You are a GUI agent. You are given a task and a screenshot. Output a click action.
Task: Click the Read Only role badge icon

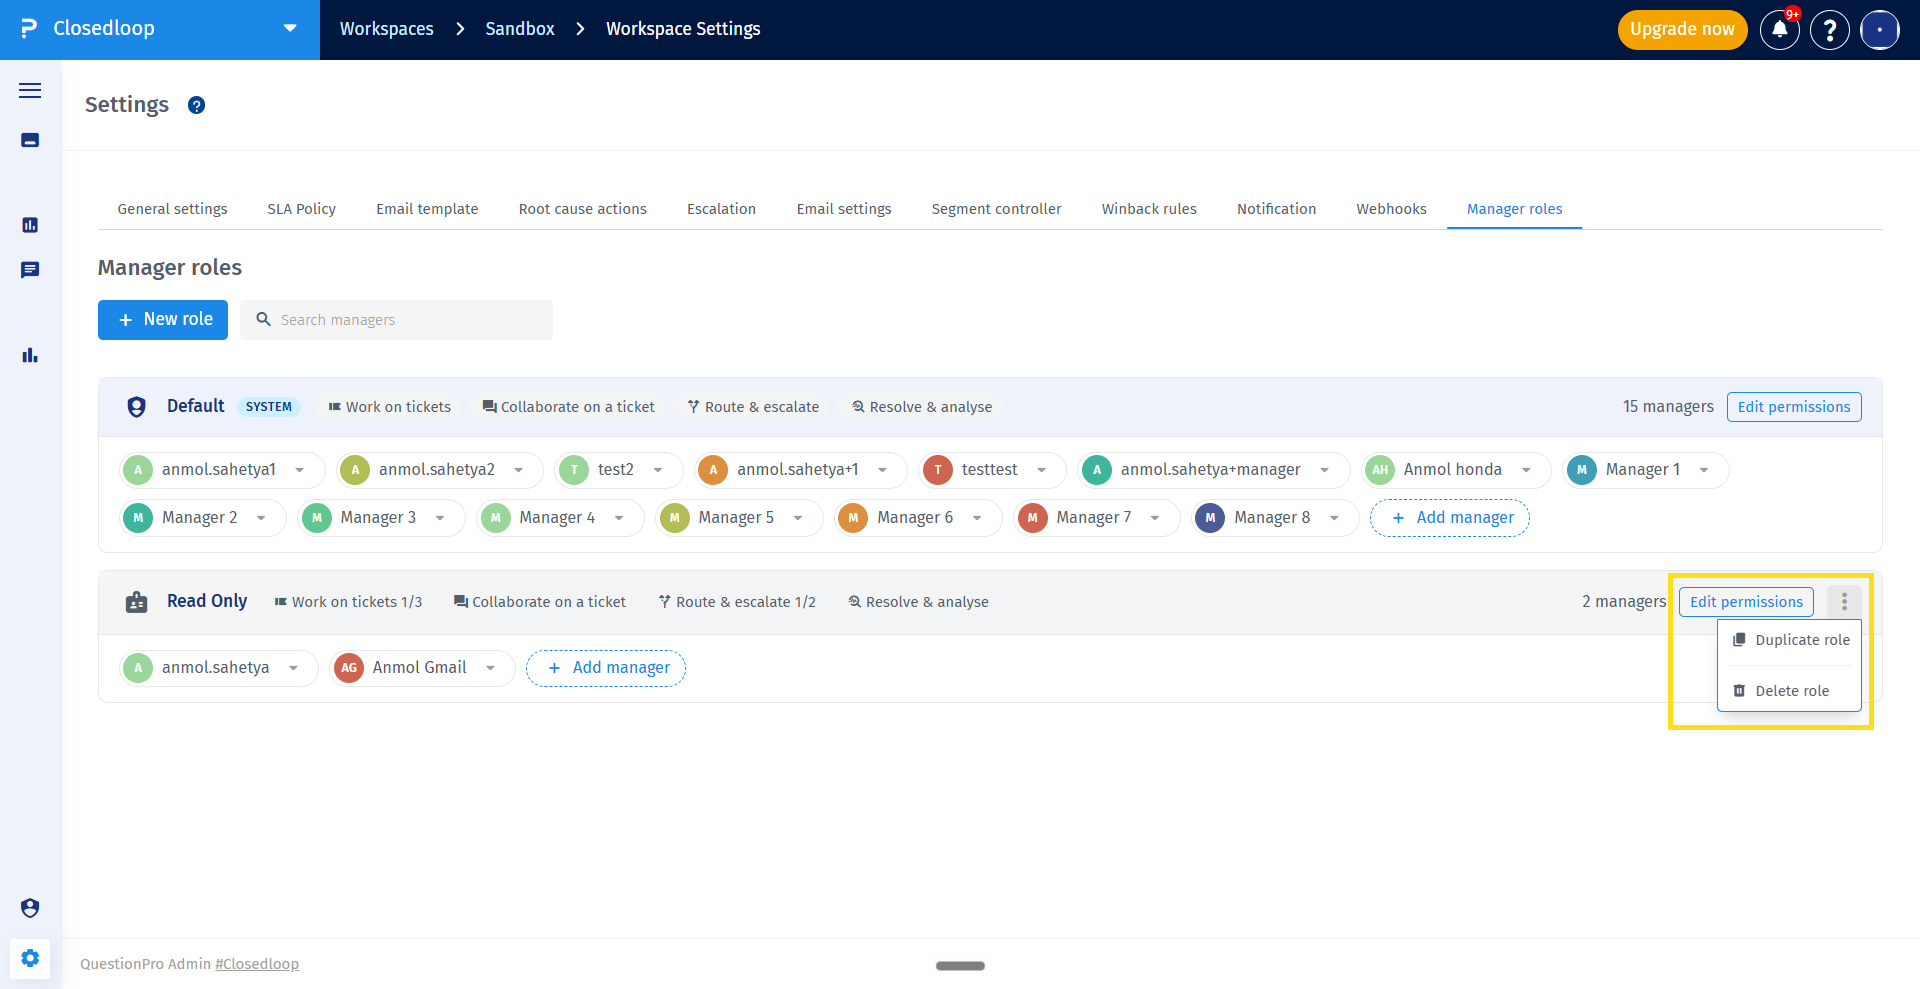137,602
